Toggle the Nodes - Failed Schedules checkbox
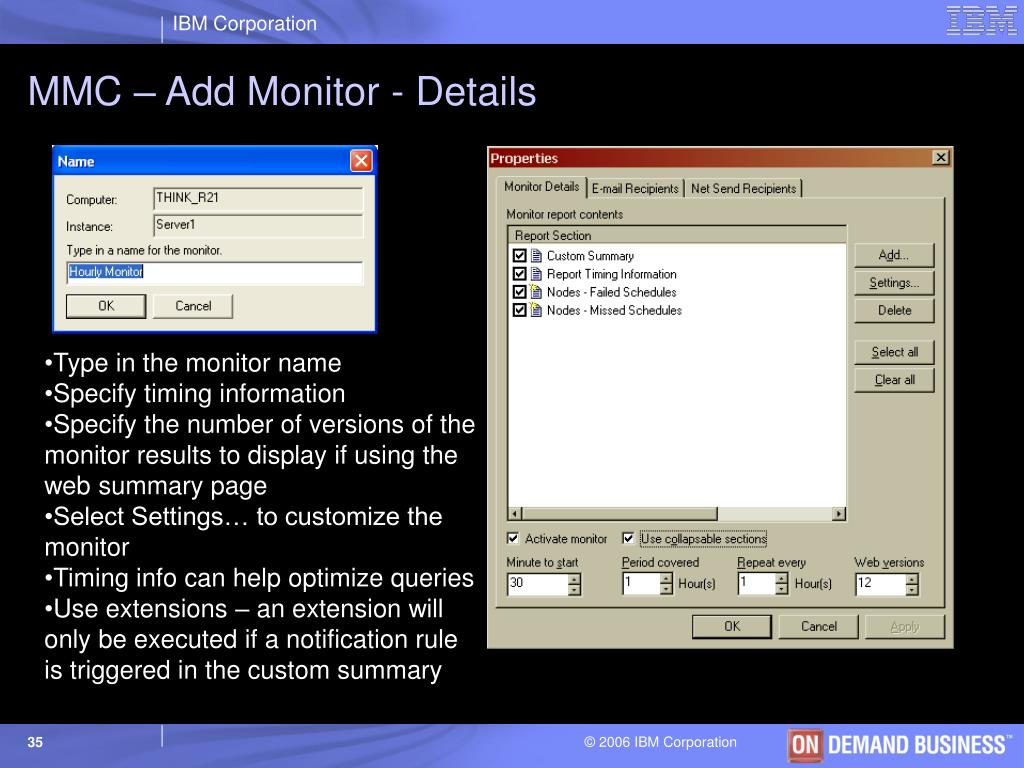Screen dimensions: 1024x768 click(520, 292)
